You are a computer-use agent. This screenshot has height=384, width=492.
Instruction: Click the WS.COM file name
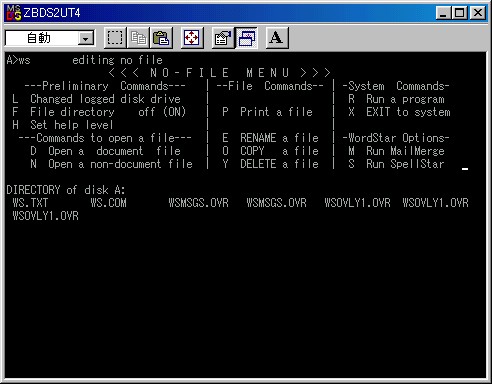pyautogui.click(x=108, y=203)
